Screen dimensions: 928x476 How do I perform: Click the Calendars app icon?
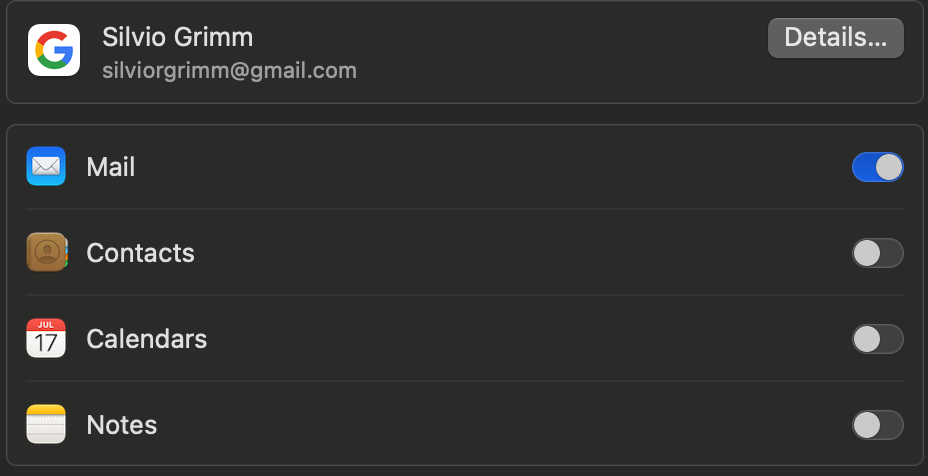[46, 339]
